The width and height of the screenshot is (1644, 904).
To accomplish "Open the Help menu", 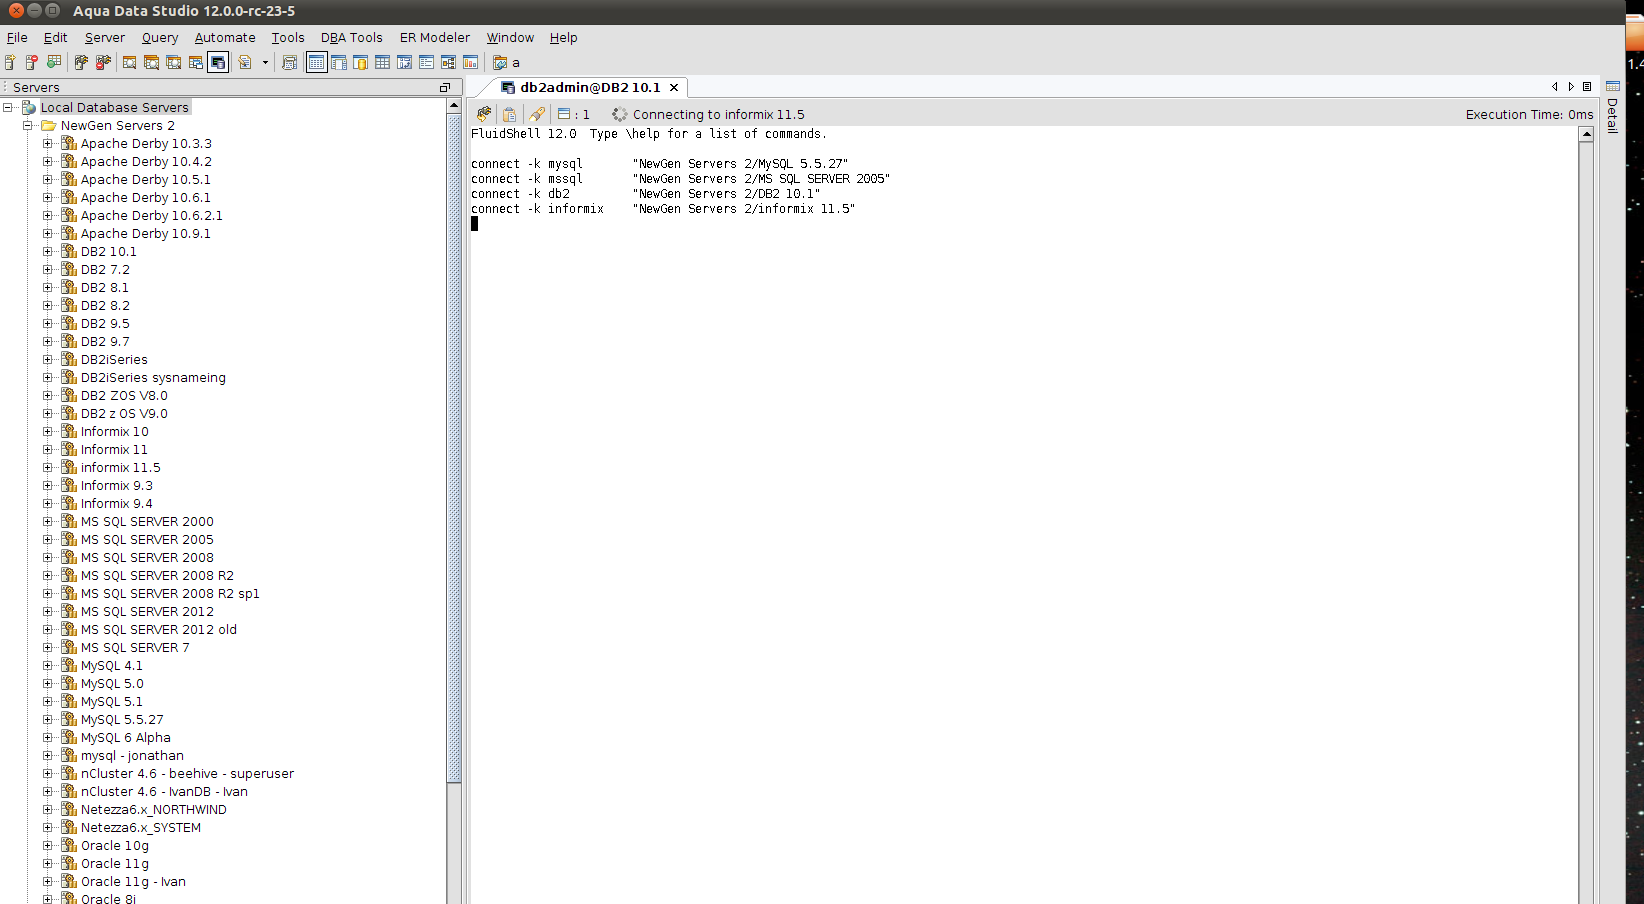I will coord(564,38).
